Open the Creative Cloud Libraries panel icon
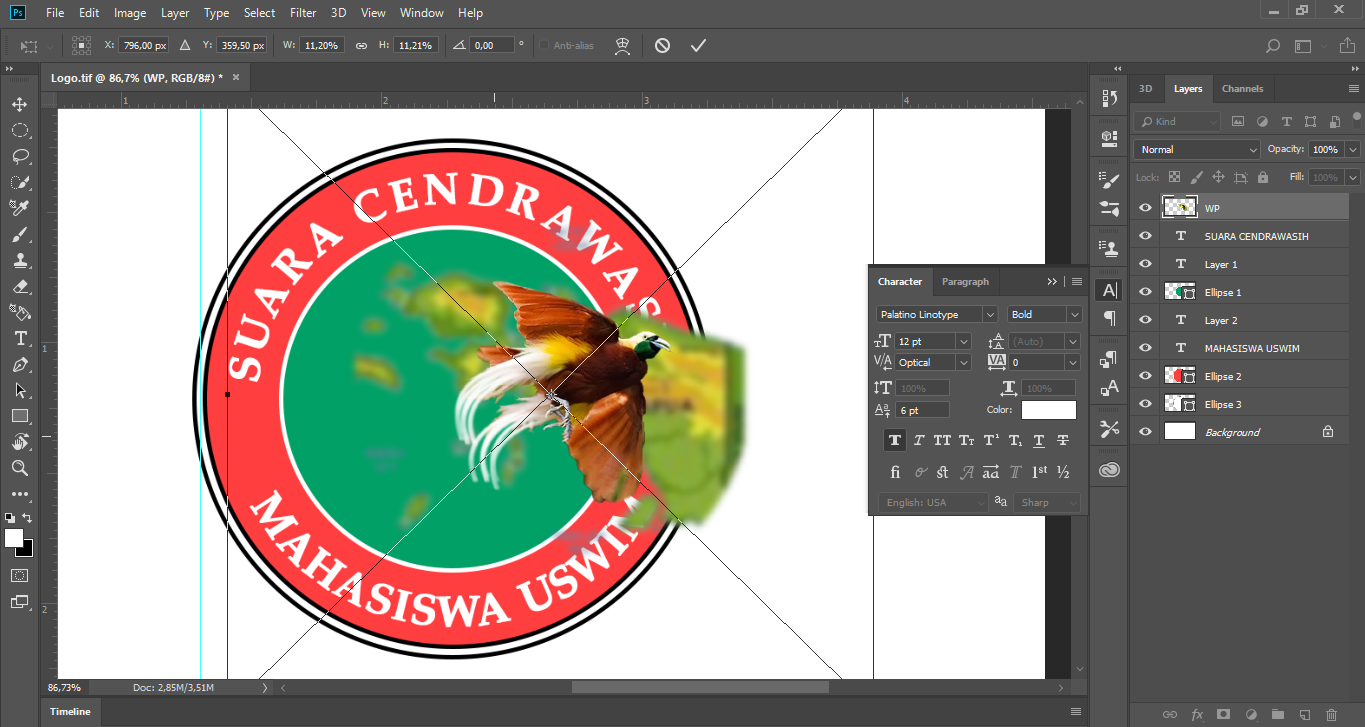Viewport: 1365px width, 727px height. [x=1110, y=470]
